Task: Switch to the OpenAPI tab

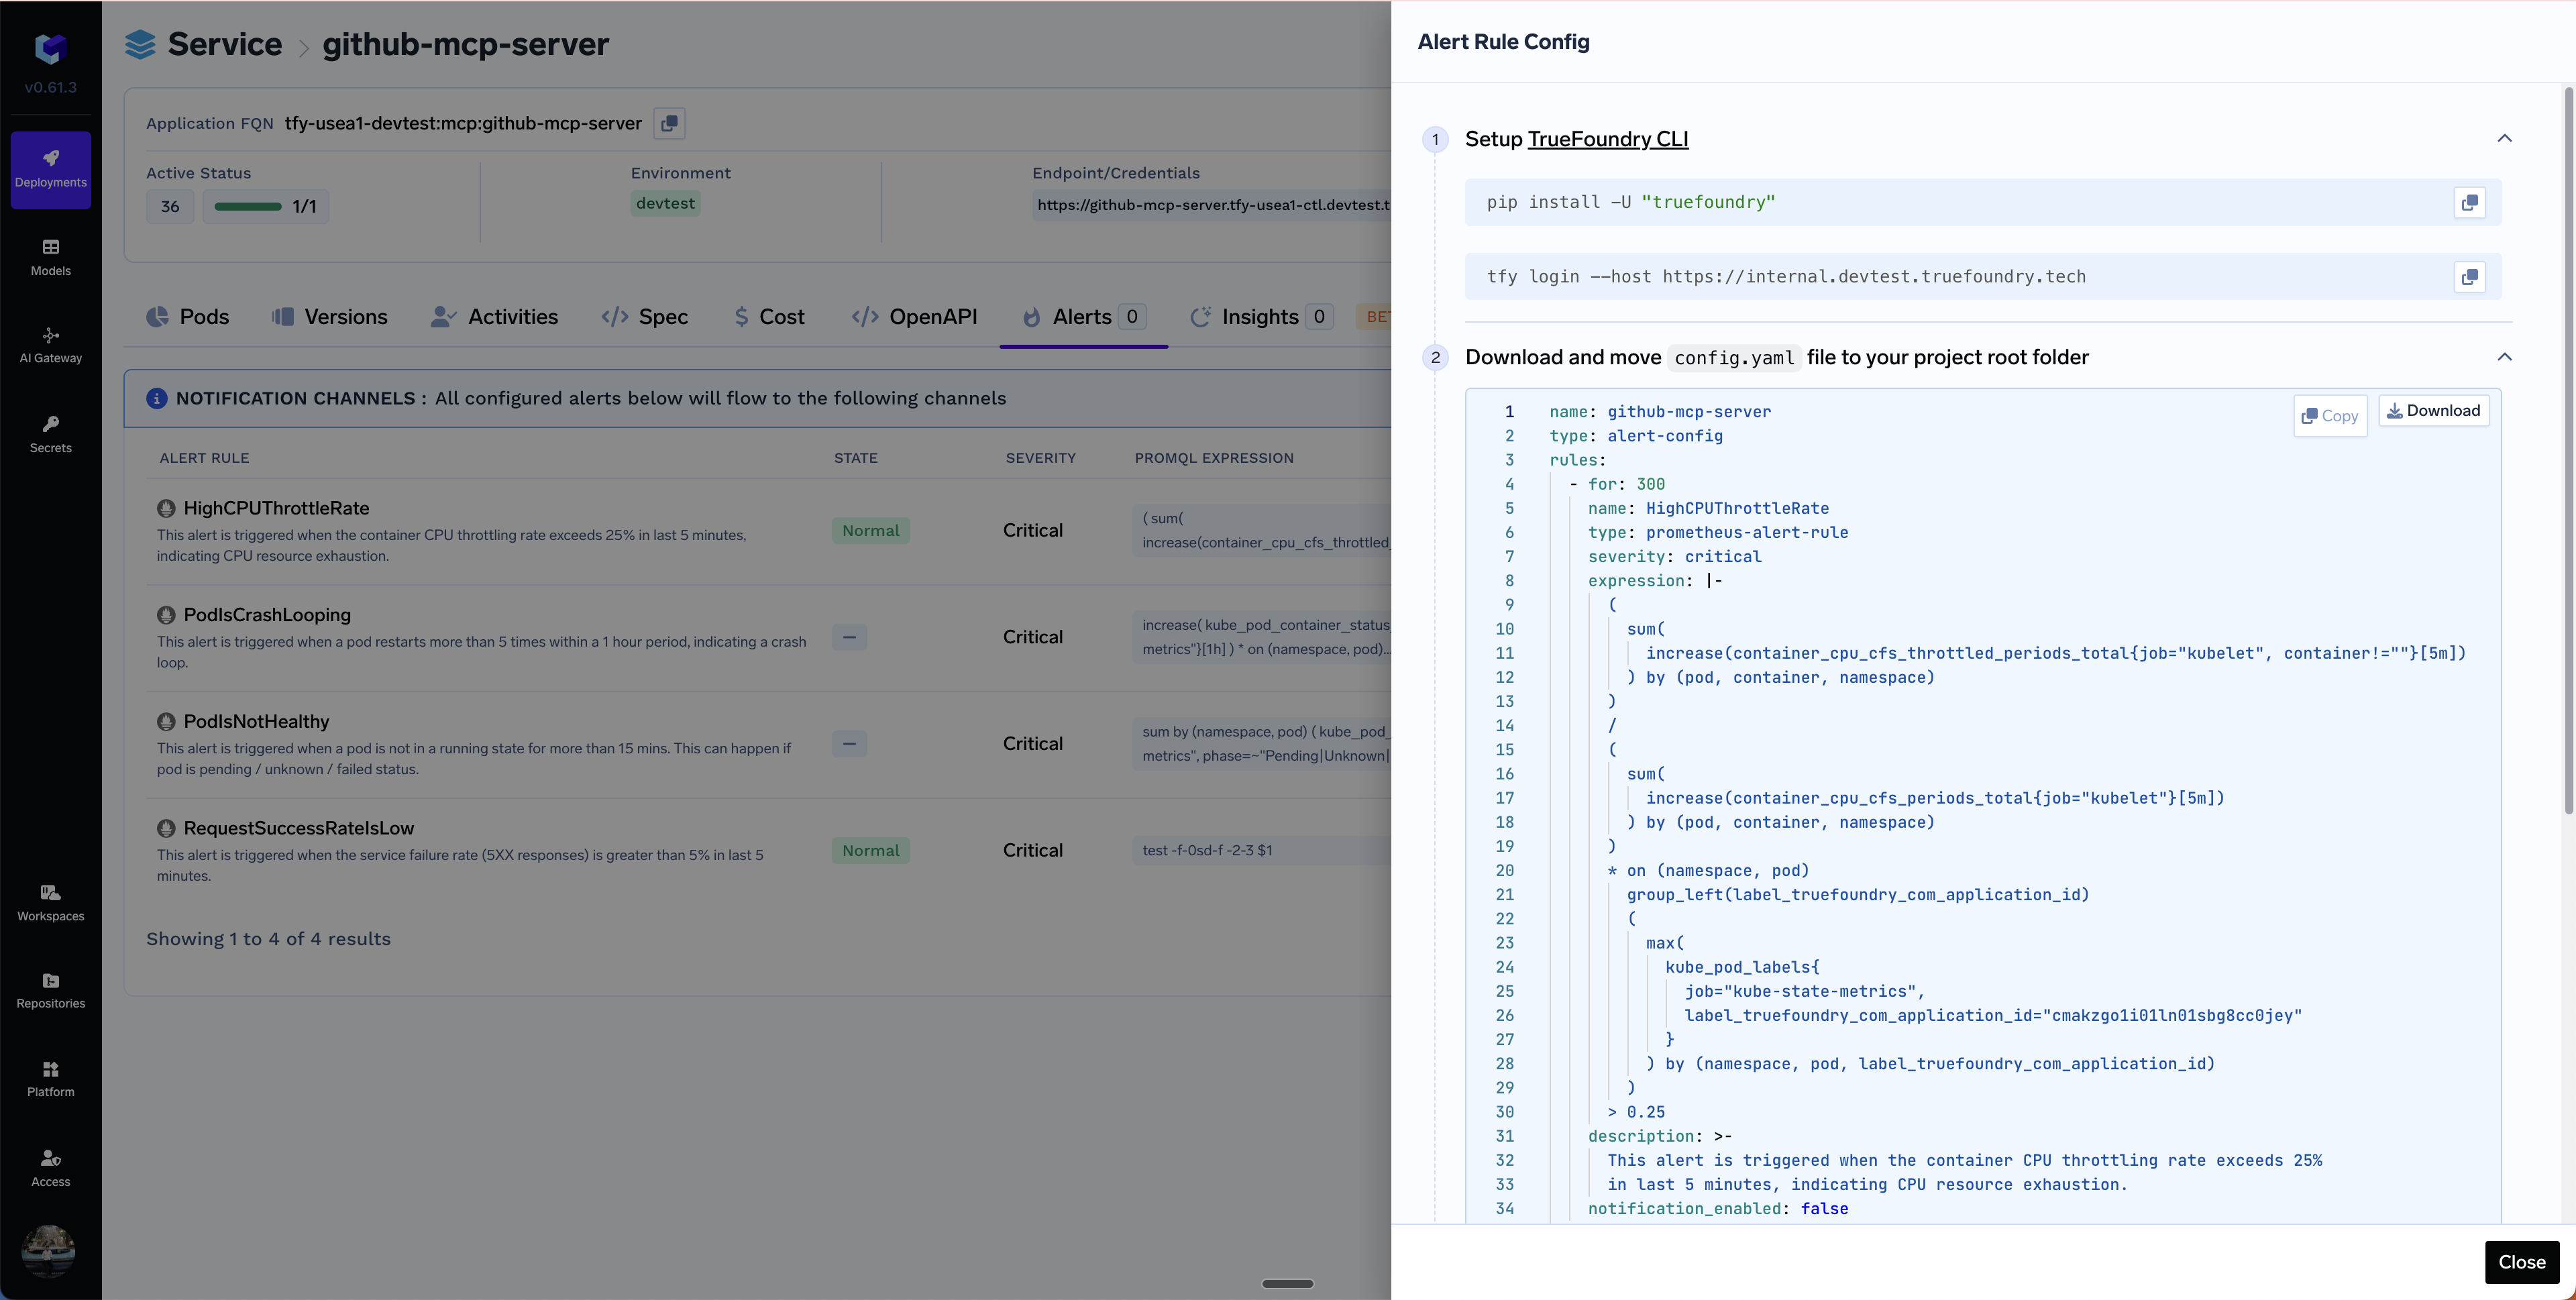Action: pos(914,317)
